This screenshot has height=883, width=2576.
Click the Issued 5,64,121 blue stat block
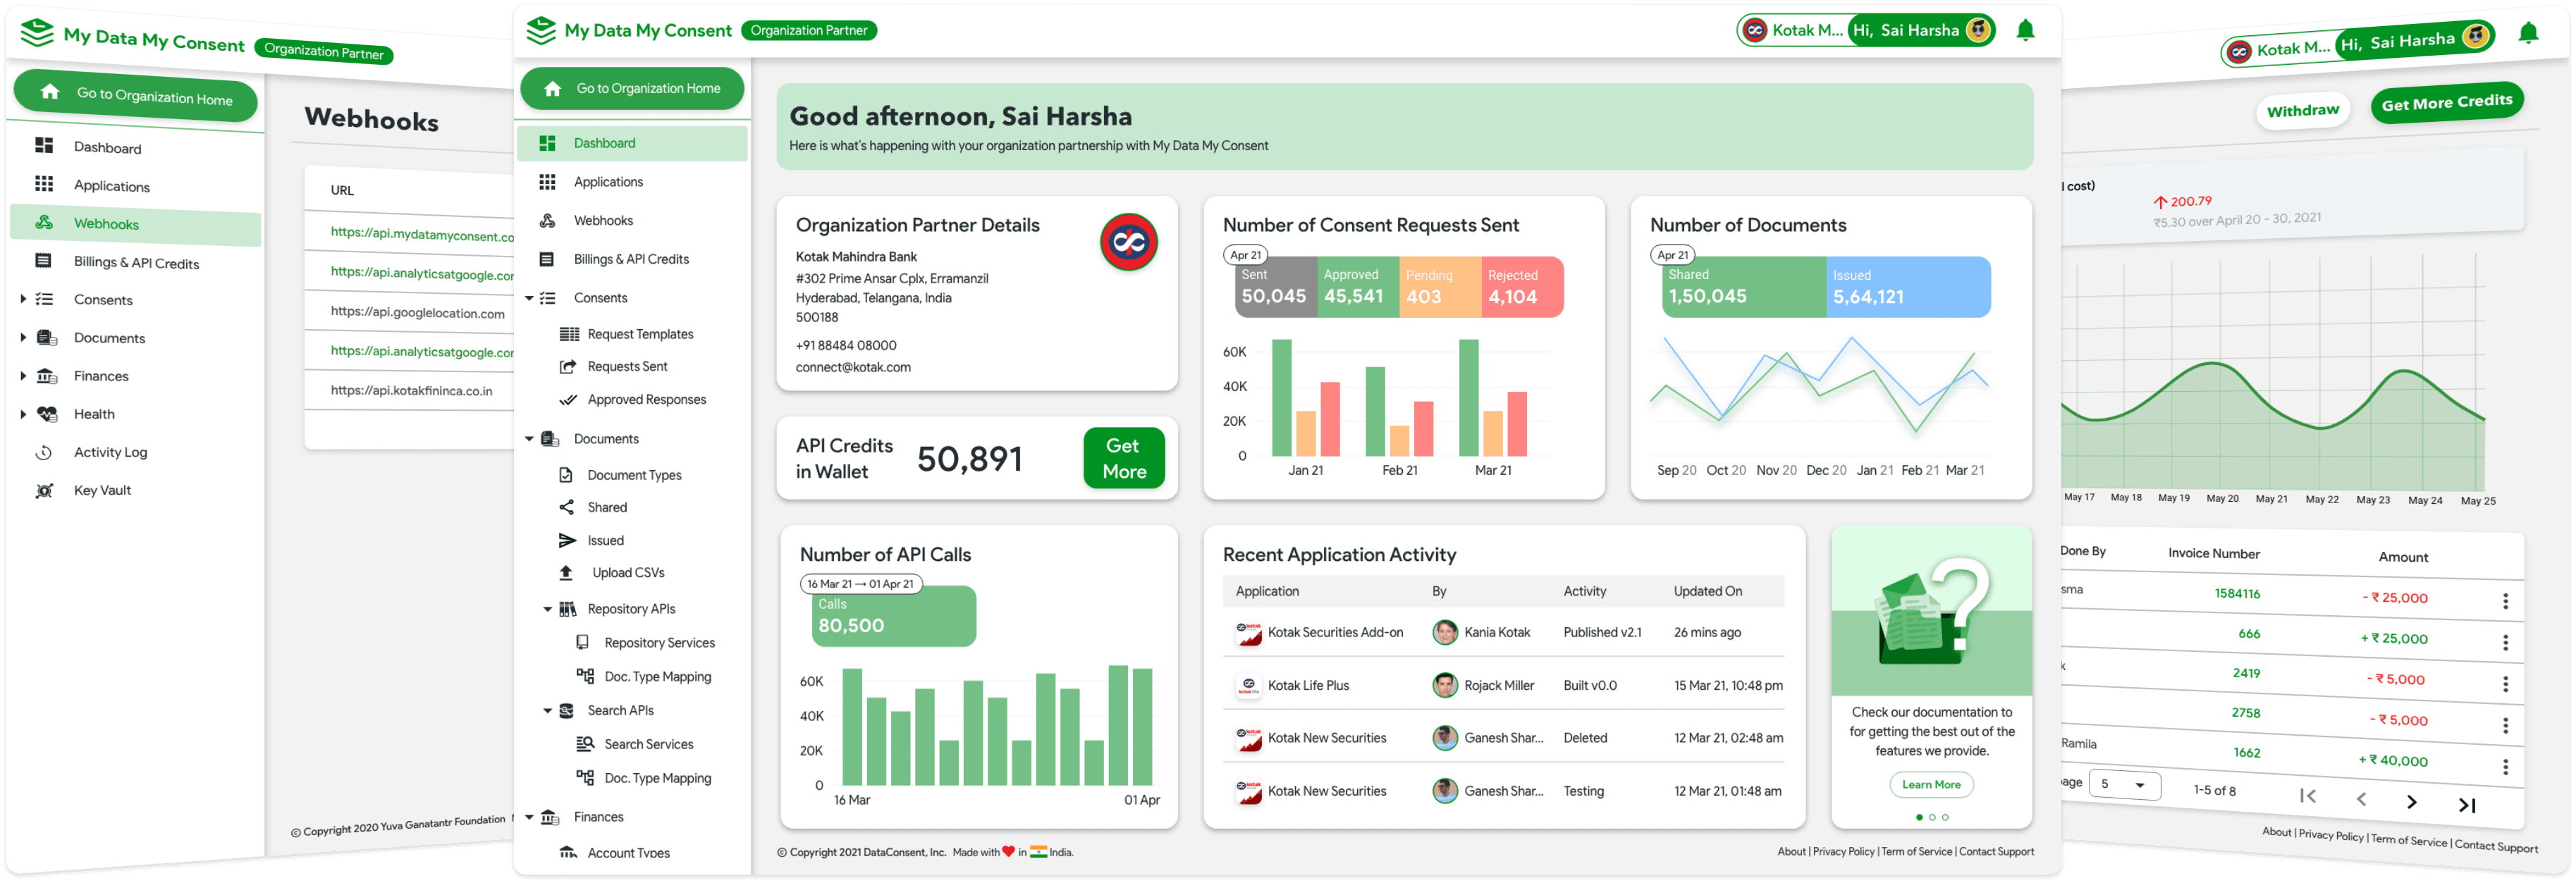(x=1908, y=287)
